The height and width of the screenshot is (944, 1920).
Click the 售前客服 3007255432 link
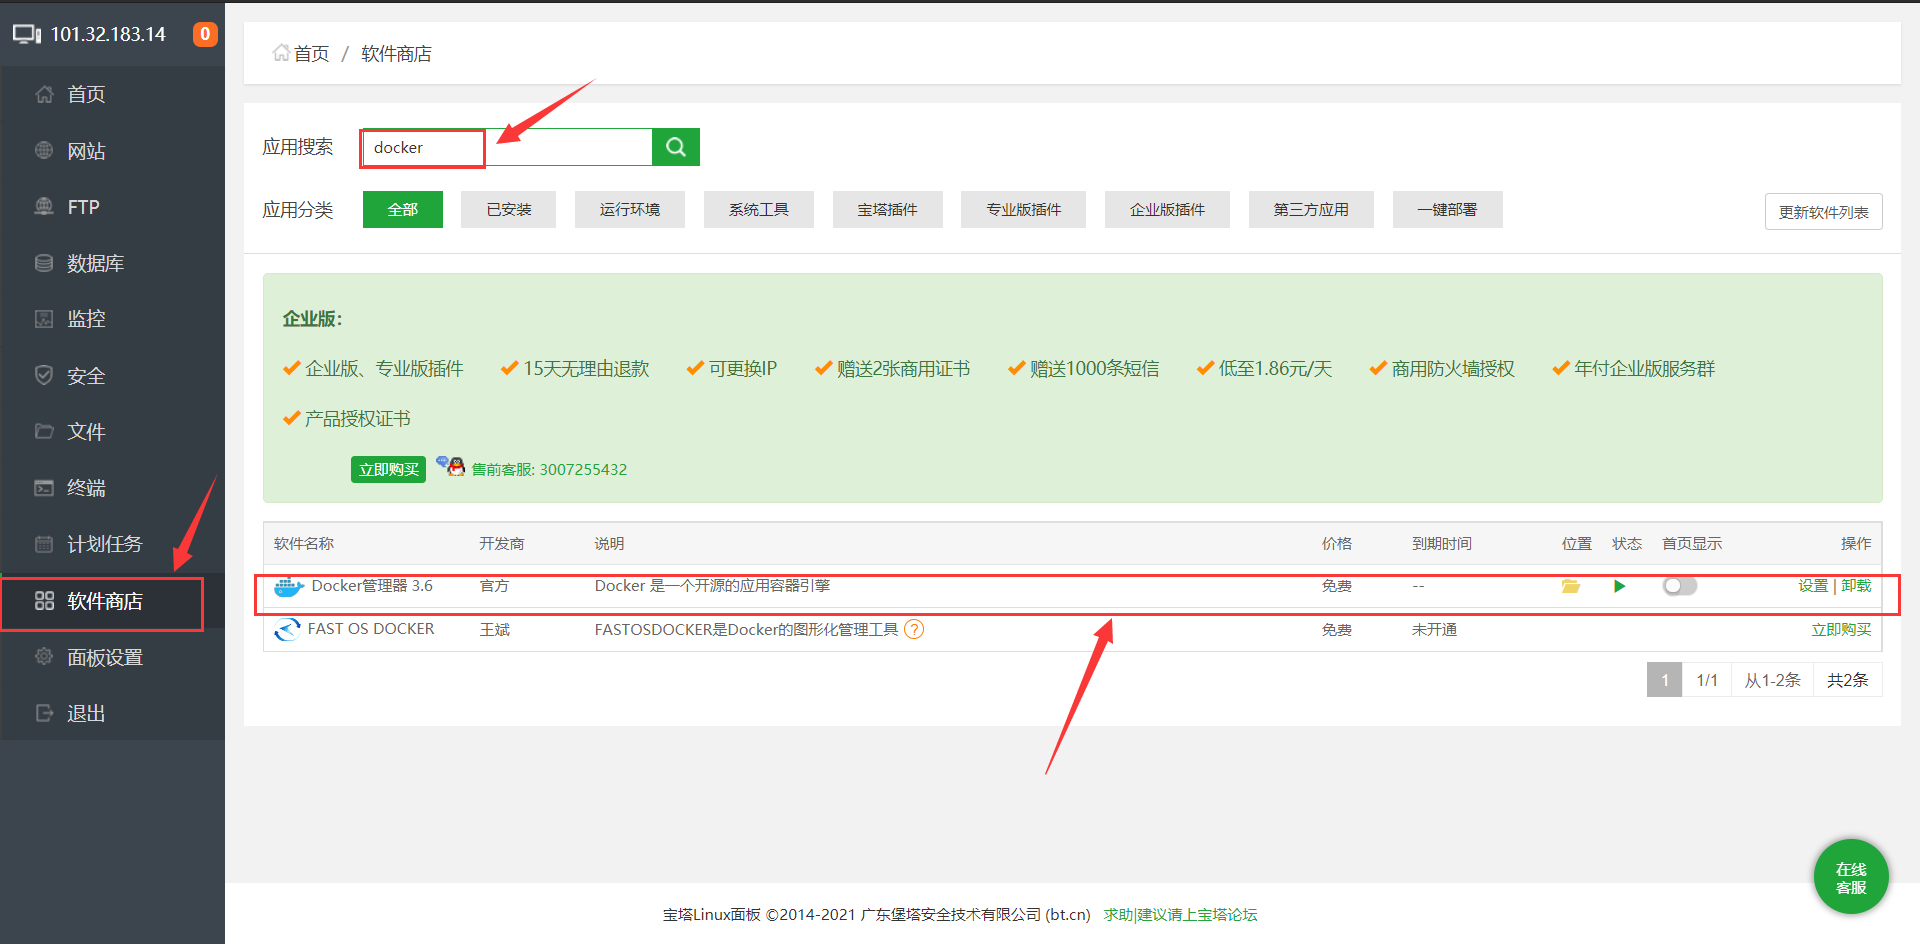pos(549,469)
